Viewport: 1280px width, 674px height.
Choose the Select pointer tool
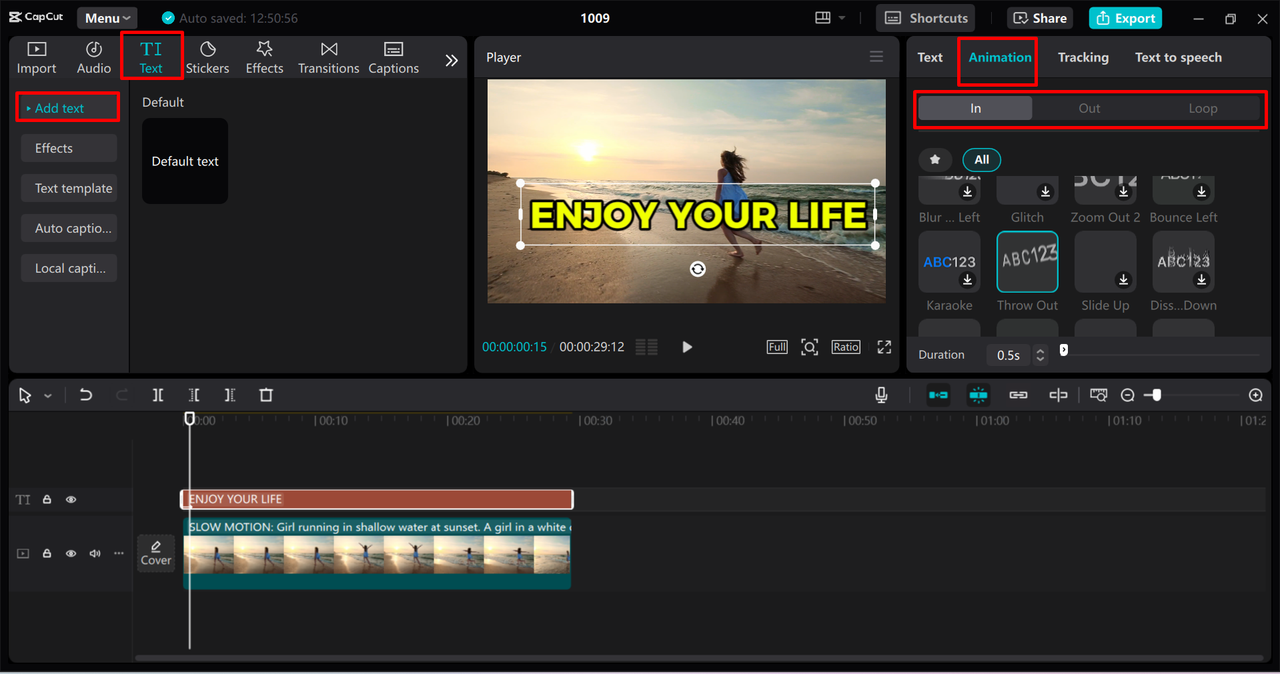click(x=25, y=396)
